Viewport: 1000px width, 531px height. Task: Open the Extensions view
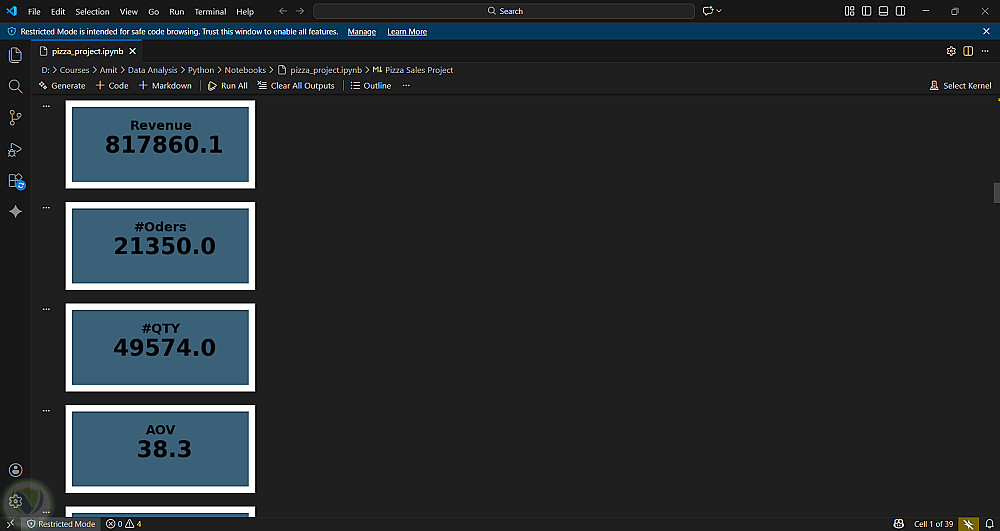pyautogui.click(x=15, y=181)
